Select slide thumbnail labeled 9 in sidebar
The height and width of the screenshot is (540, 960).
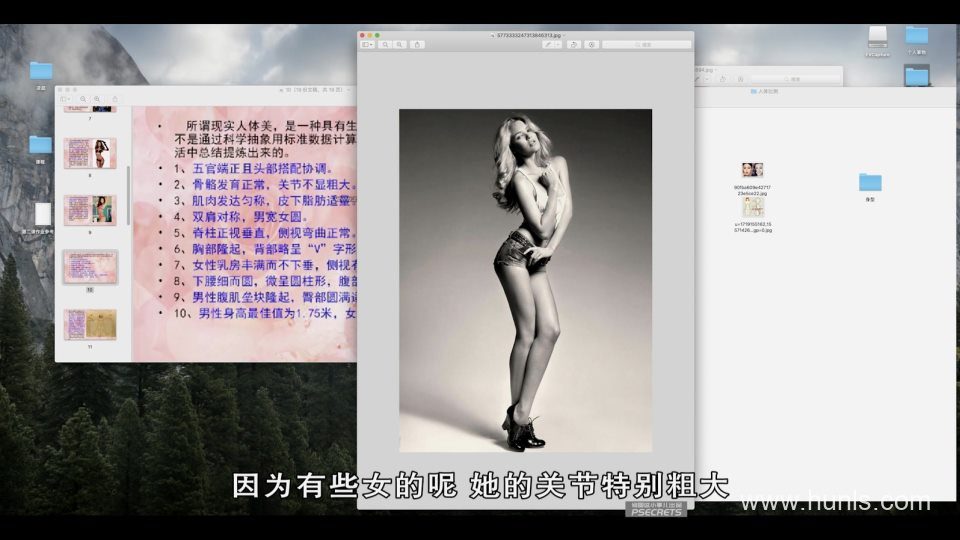(90, 210)
